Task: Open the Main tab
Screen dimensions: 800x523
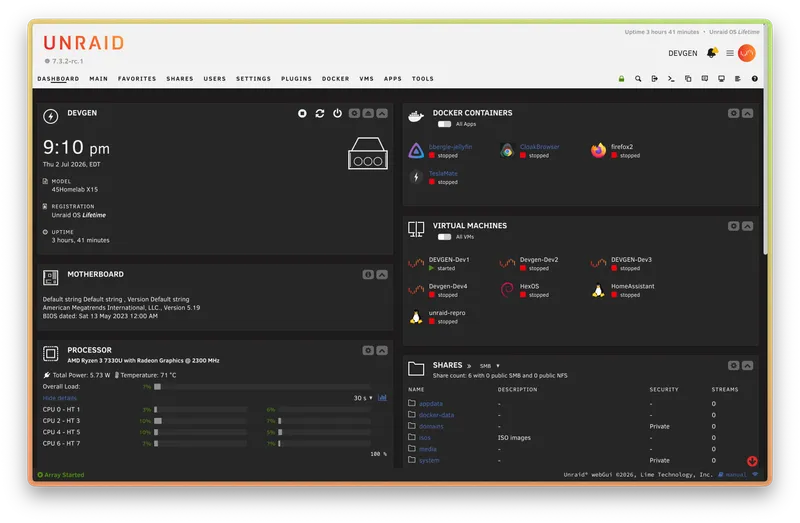Action: pos(98,79)
